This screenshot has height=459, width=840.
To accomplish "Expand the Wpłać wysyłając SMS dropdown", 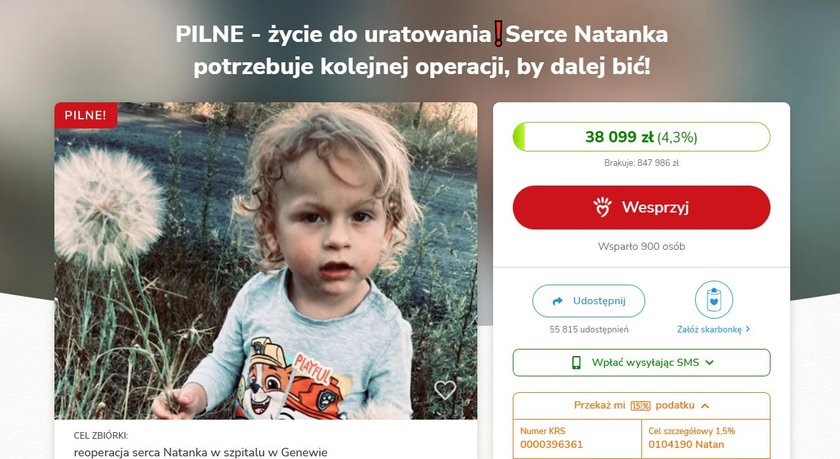I will 641,363.
